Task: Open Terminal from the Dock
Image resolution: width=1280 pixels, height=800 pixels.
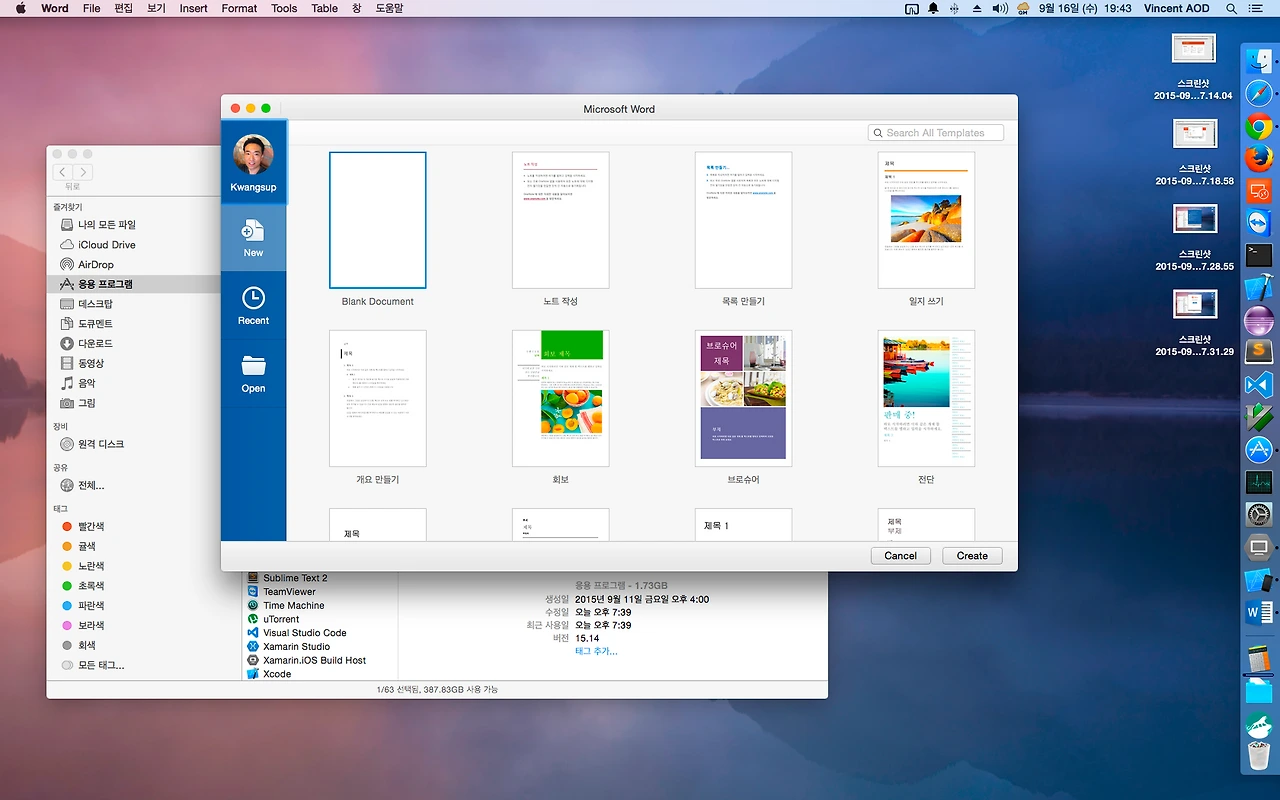Action: tap(1258, 256)
